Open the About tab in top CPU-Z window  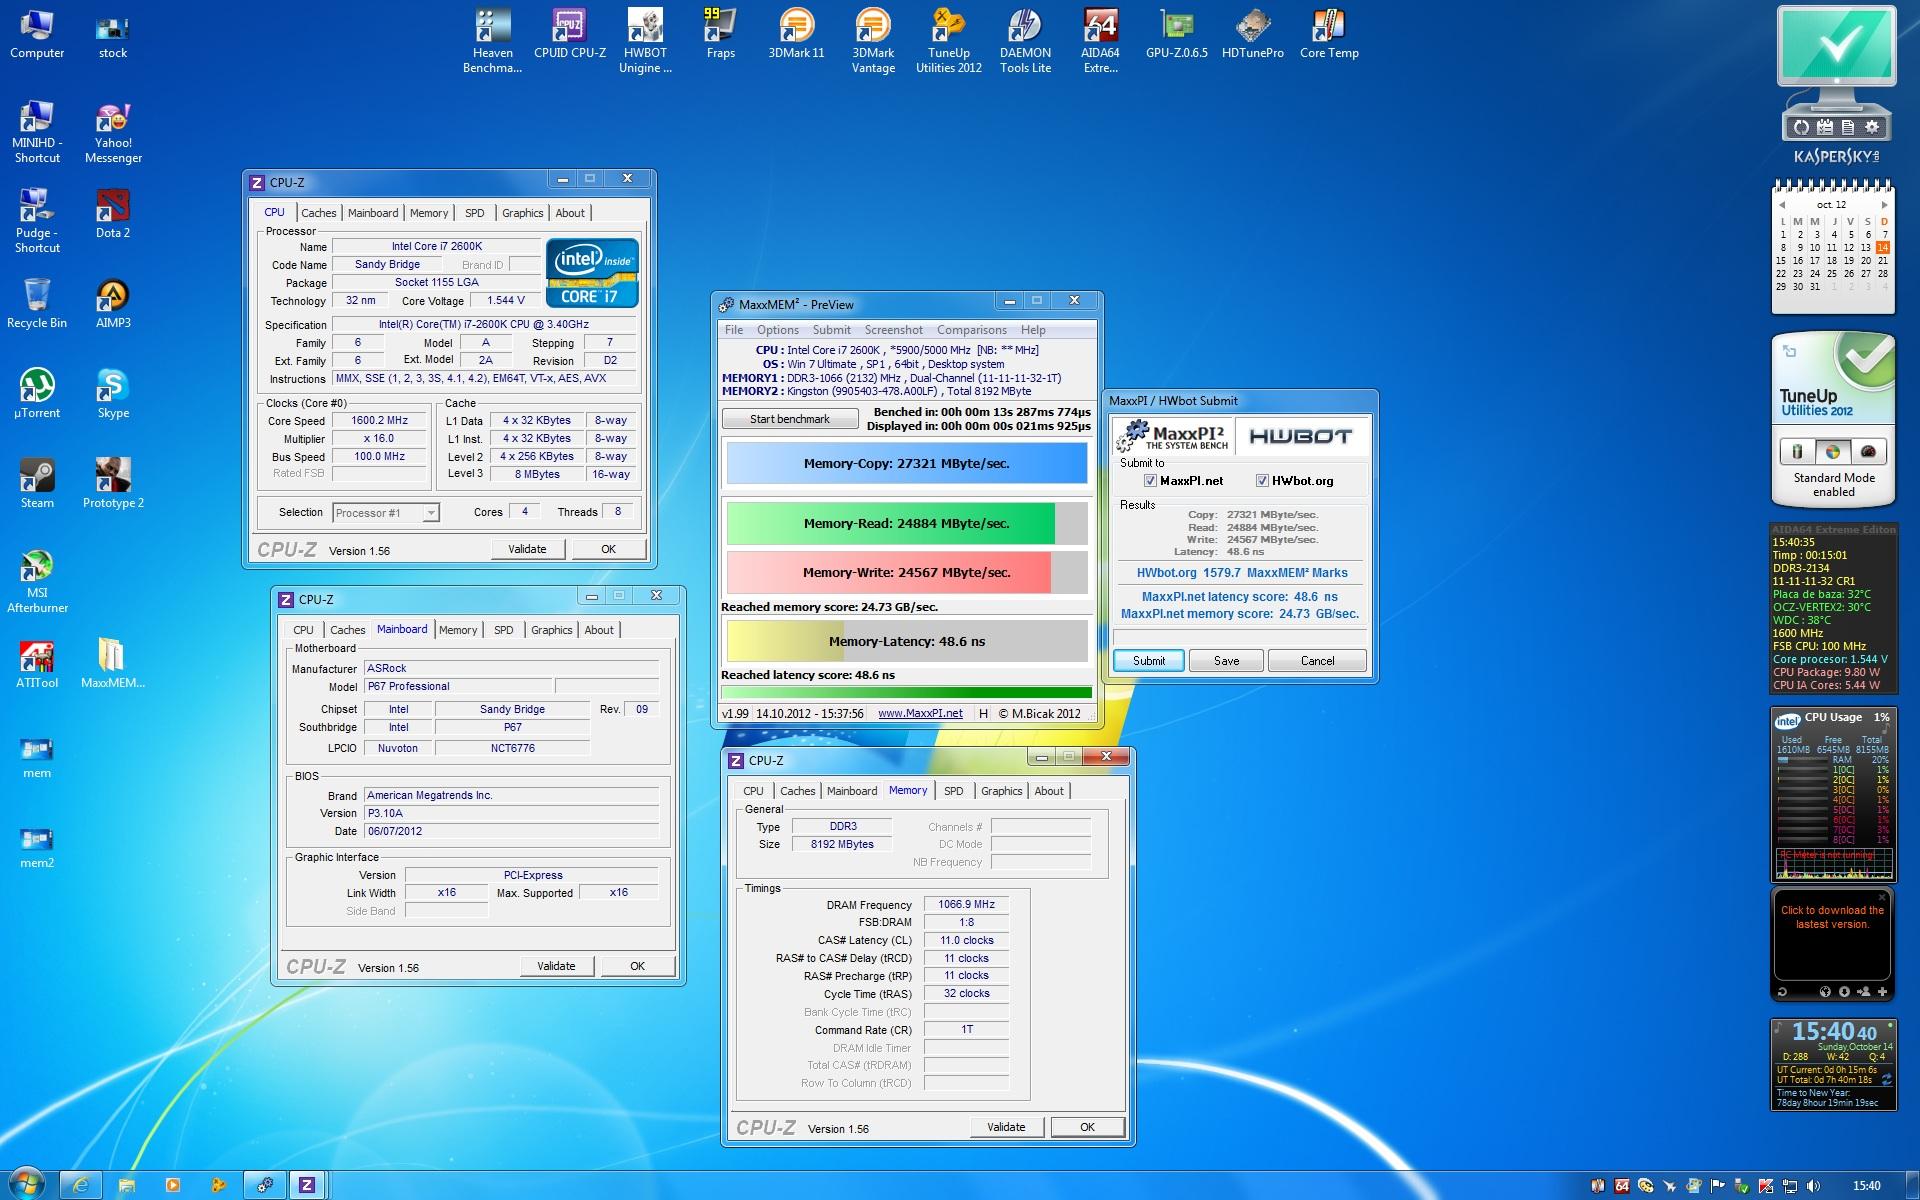(570, 213)
